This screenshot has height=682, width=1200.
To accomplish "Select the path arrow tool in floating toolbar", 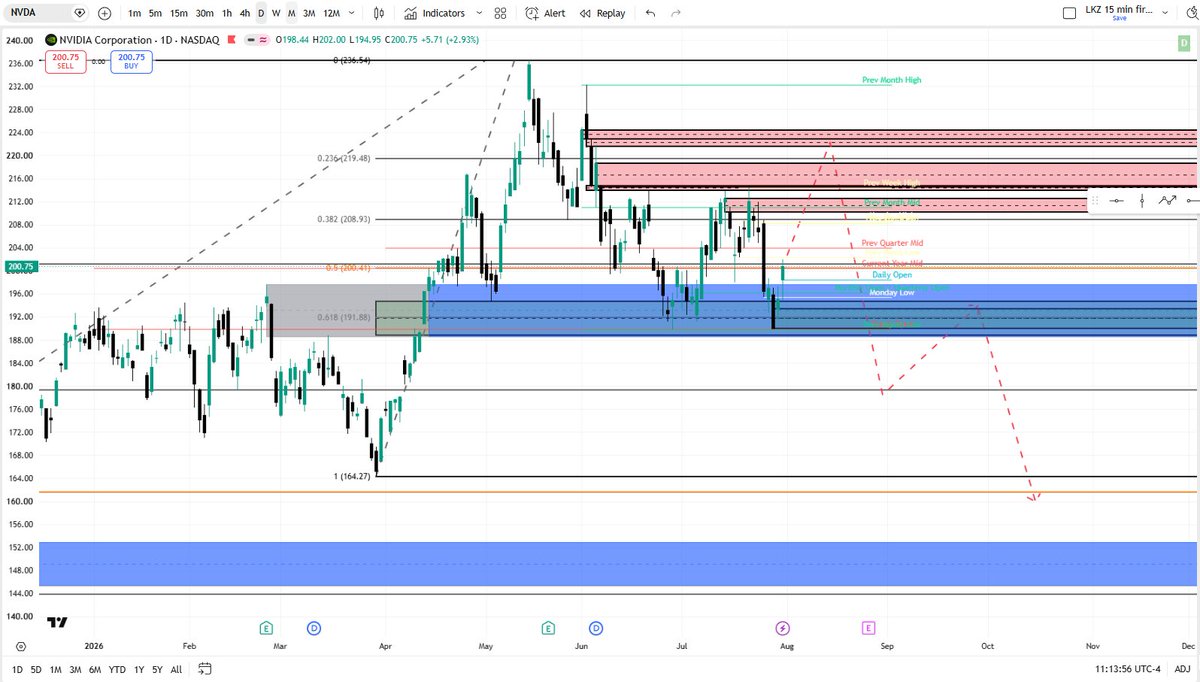I will [x=1167, y=200].
